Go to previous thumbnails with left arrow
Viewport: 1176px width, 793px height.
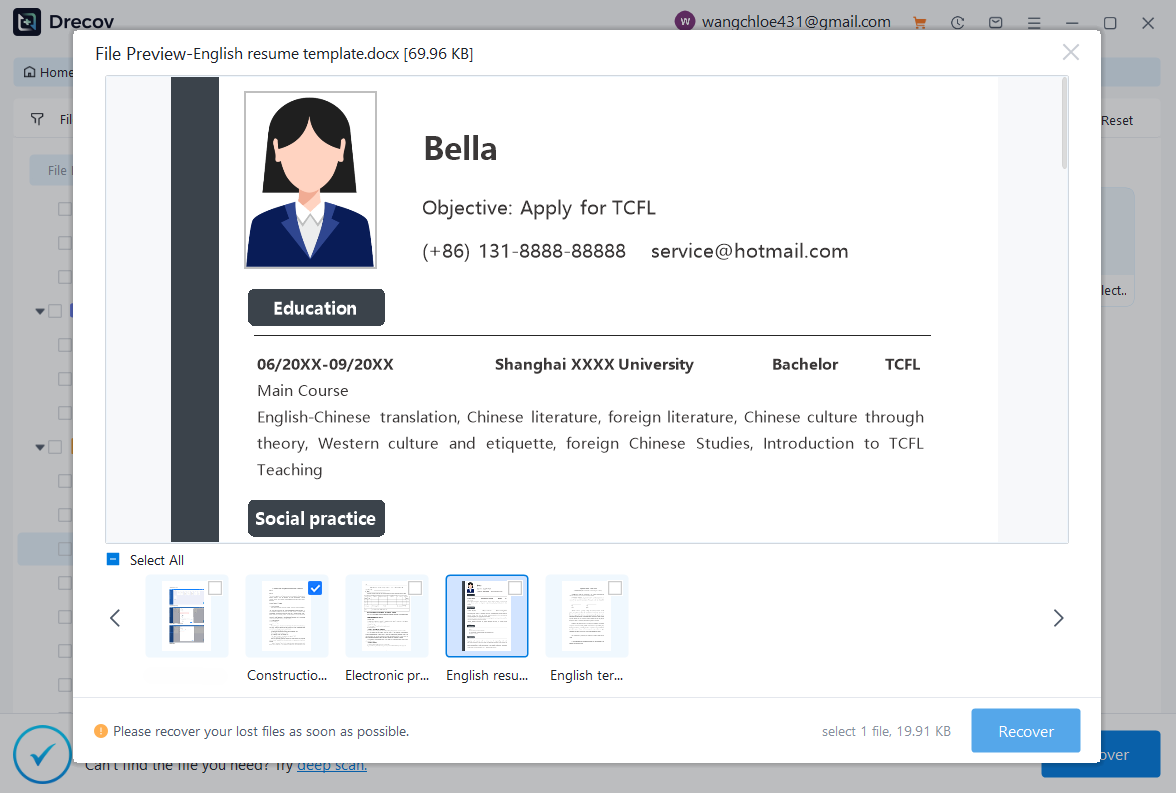pyautogui.click(x=115, y=618)
